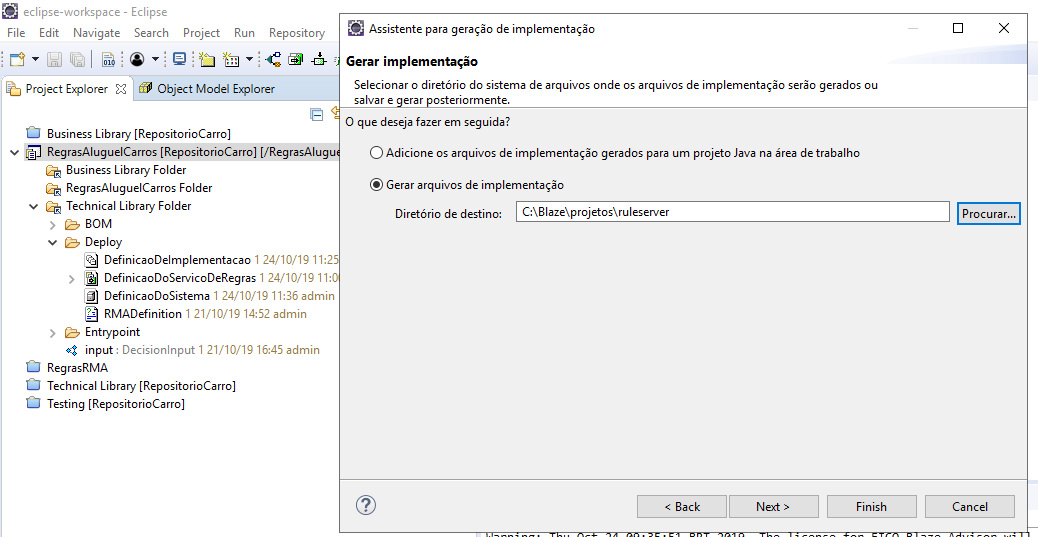Click the Technical Library Folder icon

(x=53, y=207)
